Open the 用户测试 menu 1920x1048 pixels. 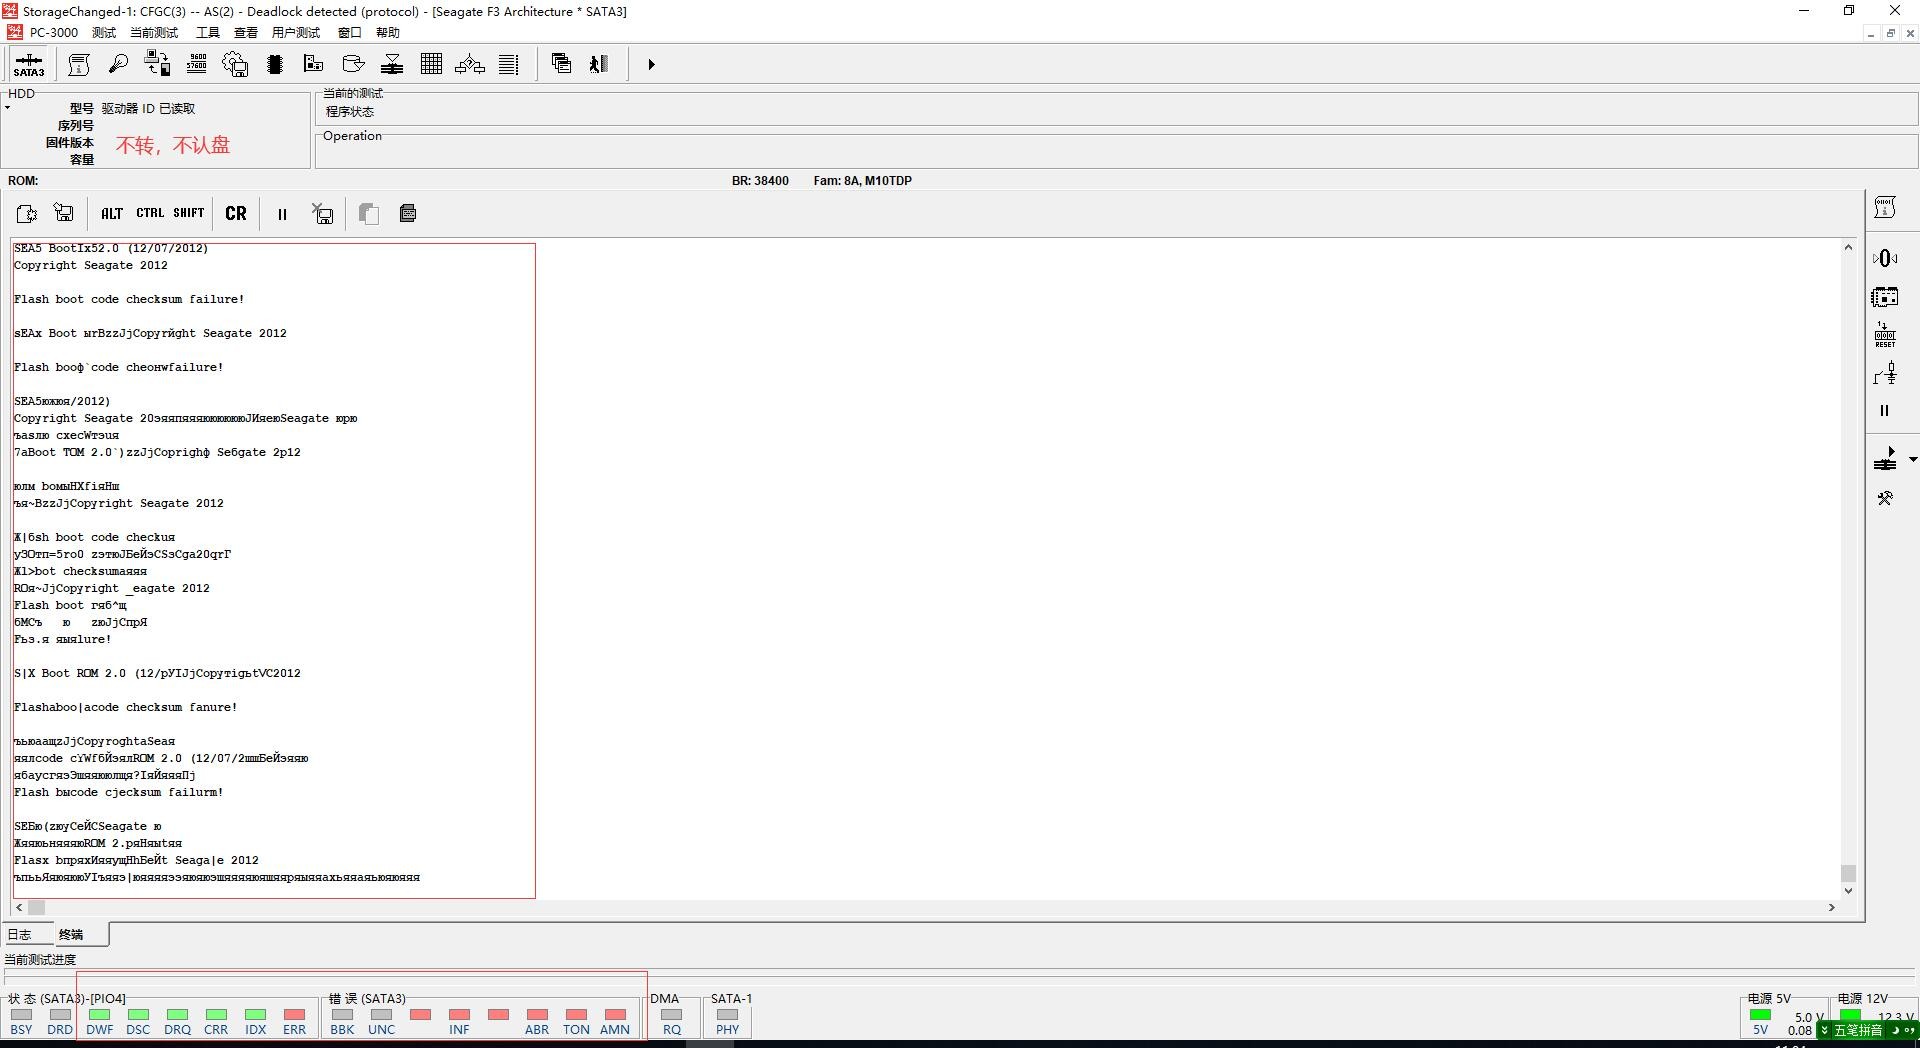(296, 32)
